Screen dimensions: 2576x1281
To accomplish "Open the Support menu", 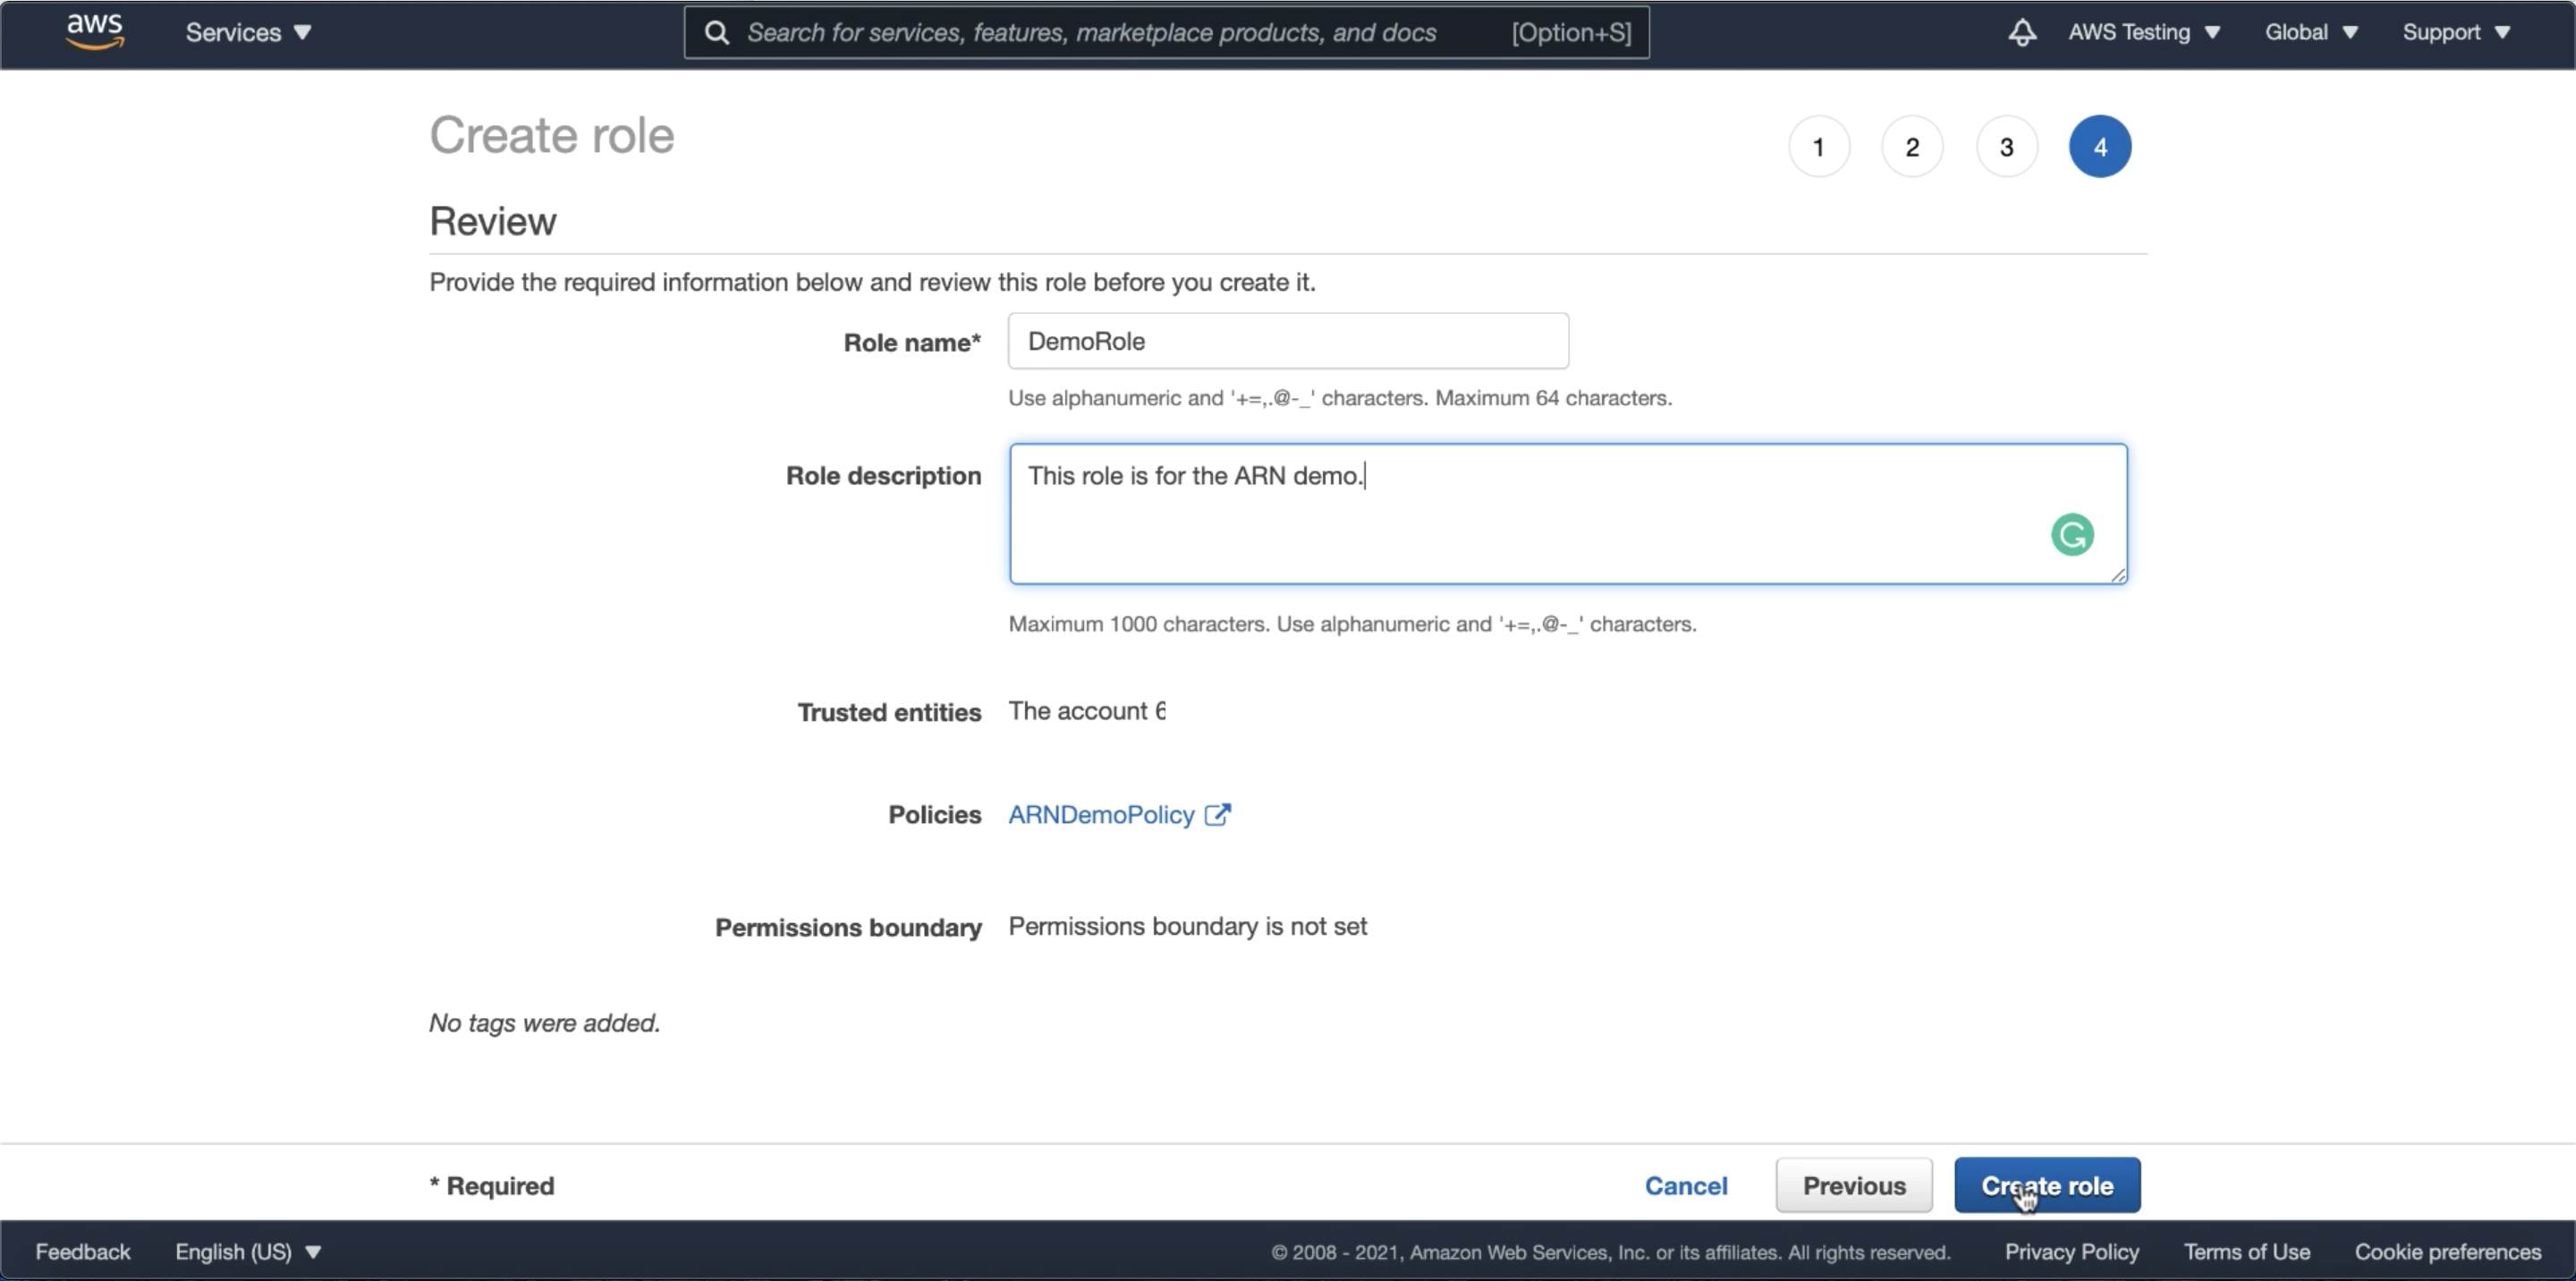I will click(2455, 32).
